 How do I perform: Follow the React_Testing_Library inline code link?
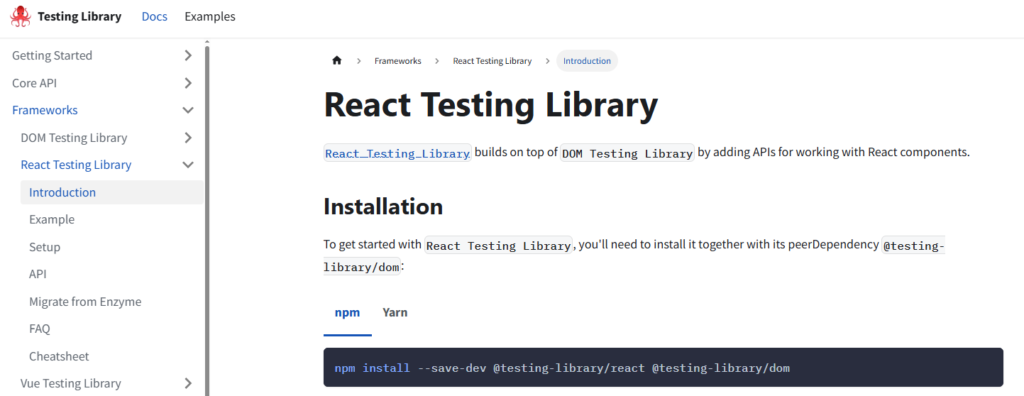coord(398,154)
